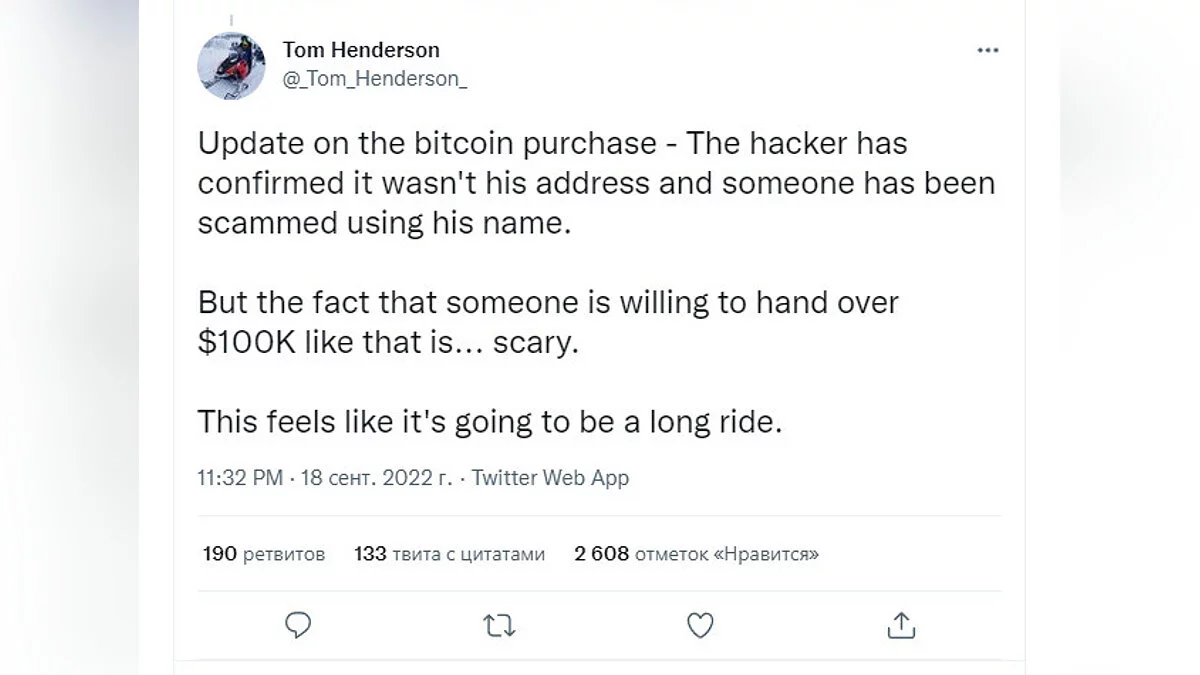Click the reply speech bubble icon
The height and width of the screenshot is (675, 1200).
298,625
